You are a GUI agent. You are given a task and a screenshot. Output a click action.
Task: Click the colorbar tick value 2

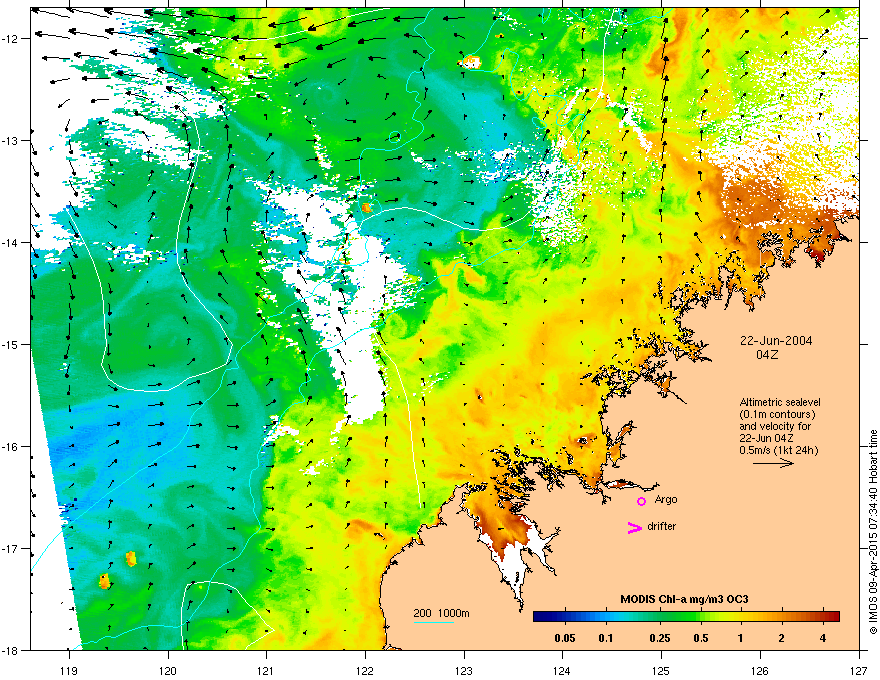(x=781, y=638)
